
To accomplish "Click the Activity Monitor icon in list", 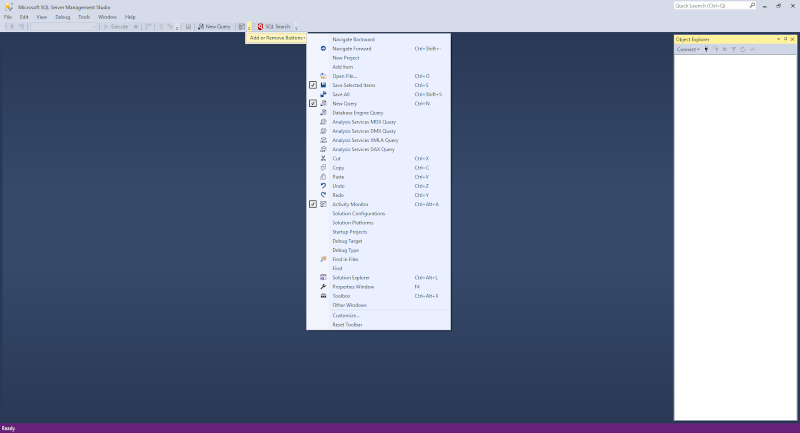I will pos(323,204).
